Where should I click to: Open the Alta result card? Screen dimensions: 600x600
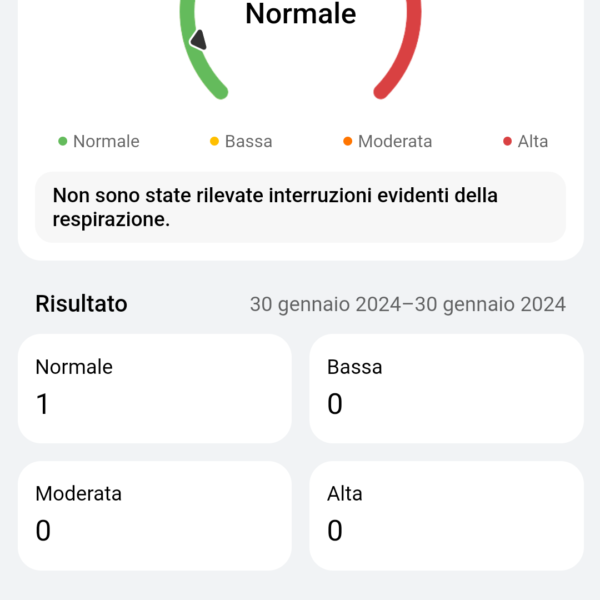point(446,515)
